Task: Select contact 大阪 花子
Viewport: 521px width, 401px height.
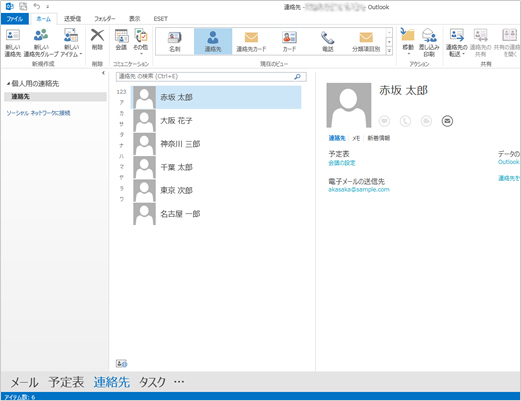Action: pyautogui.click(x=216, y=121)
